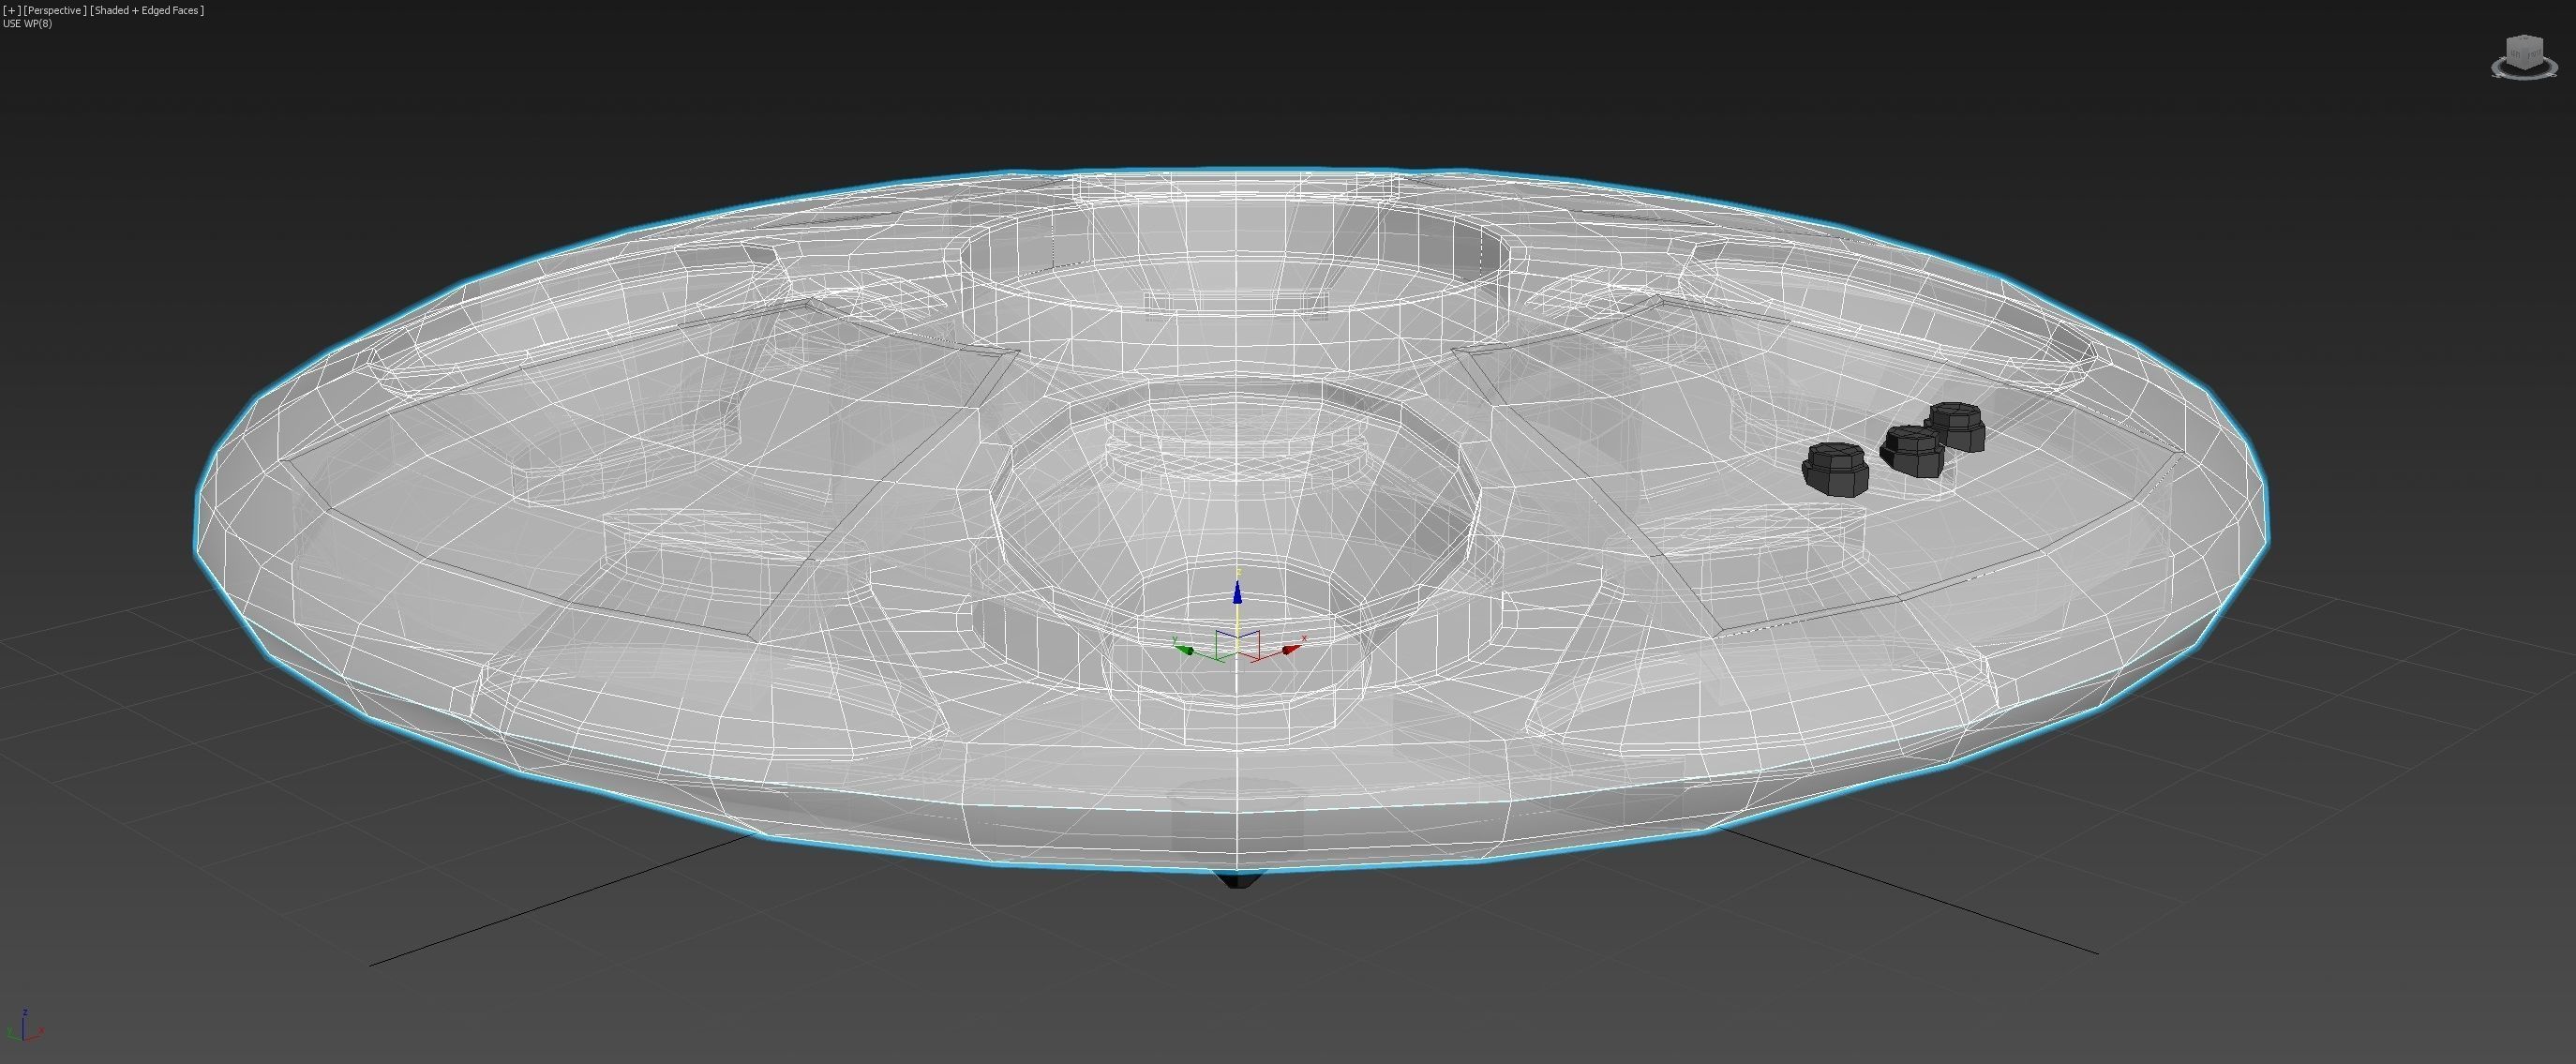This screenshot has height=1064, width=2576.
Task: Open the [+] general viewport menu
Action: point(11,10)
